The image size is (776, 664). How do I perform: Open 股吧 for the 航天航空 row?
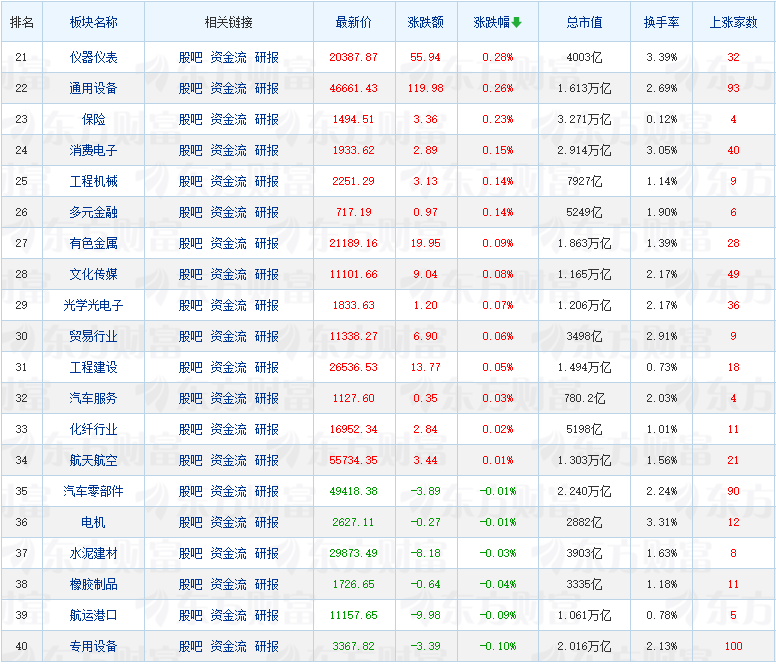pyautogui.click(x=190, y=460)
